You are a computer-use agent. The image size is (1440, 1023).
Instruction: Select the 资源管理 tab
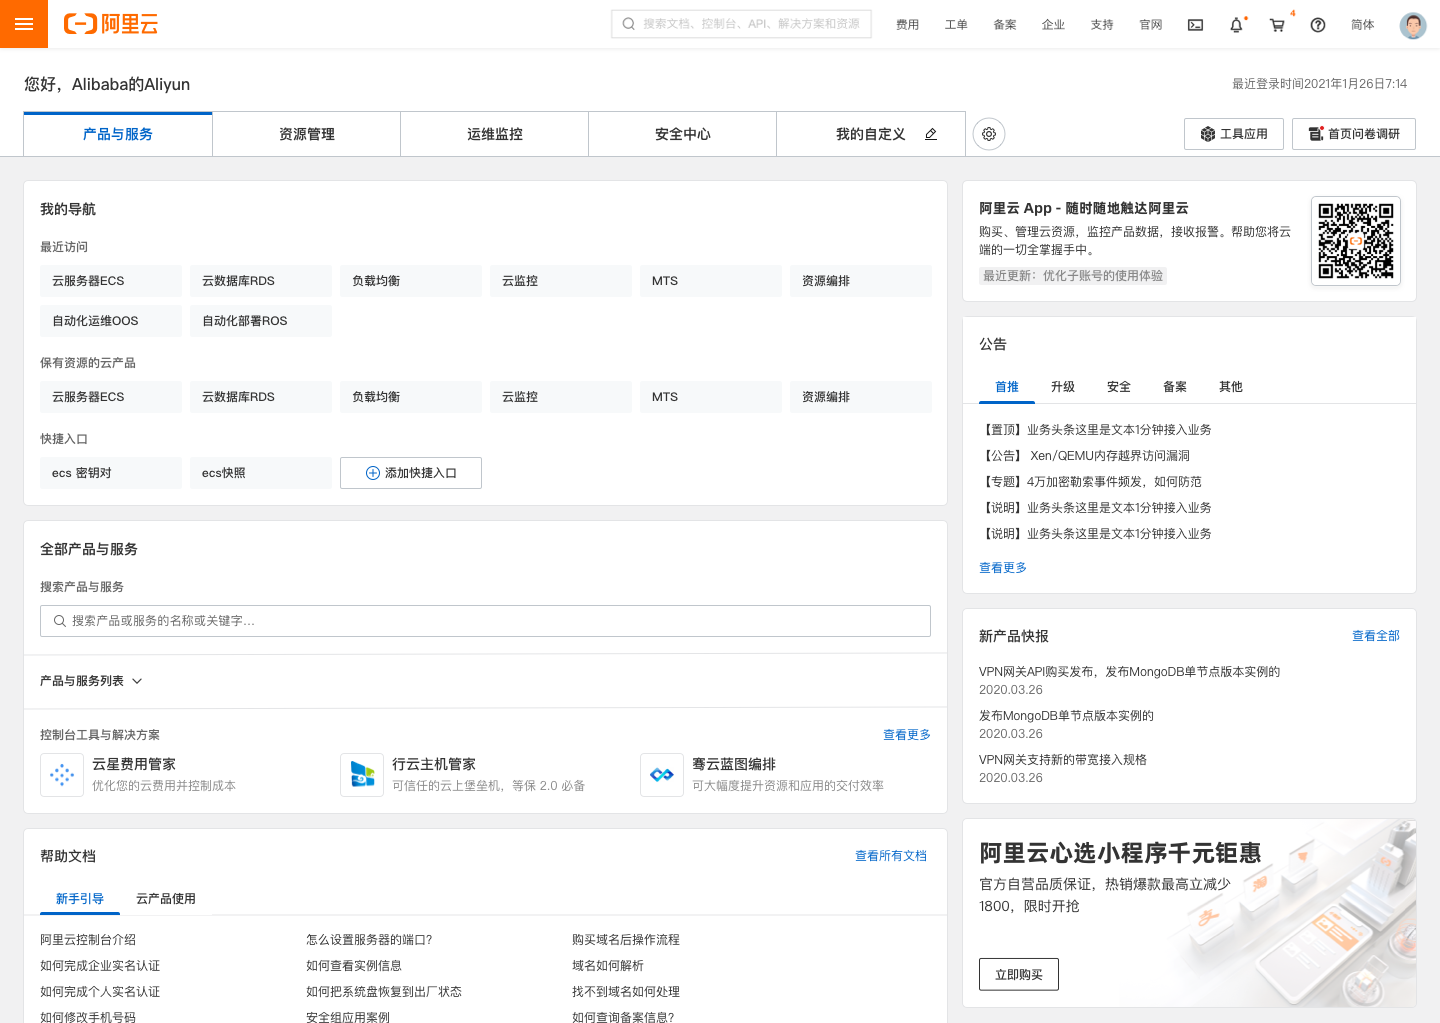pyautogui.click(x=307, y=134)
